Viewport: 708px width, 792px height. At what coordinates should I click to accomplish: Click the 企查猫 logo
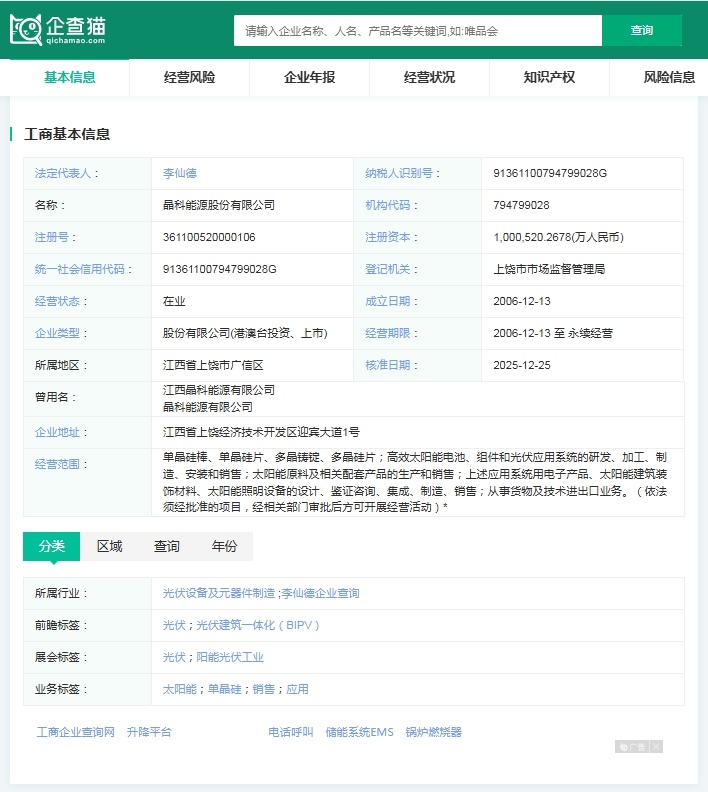58,30
